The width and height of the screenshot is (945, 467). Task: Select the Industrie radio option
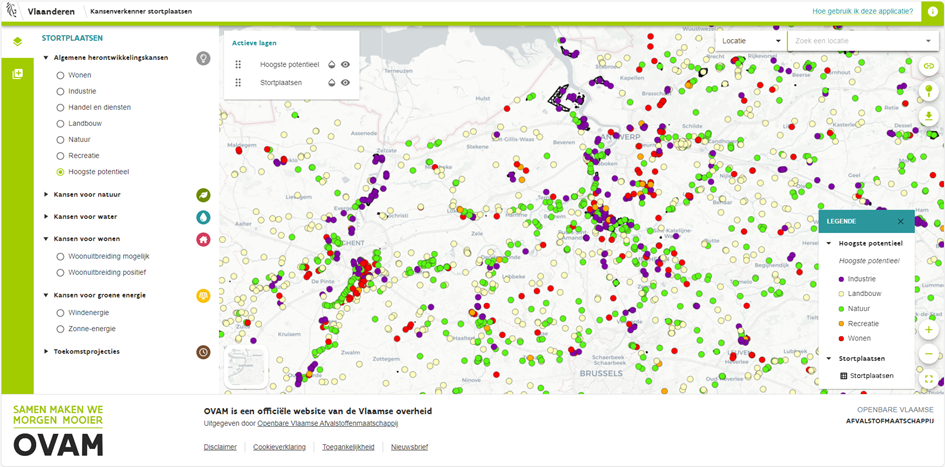(x=60, y=91)
